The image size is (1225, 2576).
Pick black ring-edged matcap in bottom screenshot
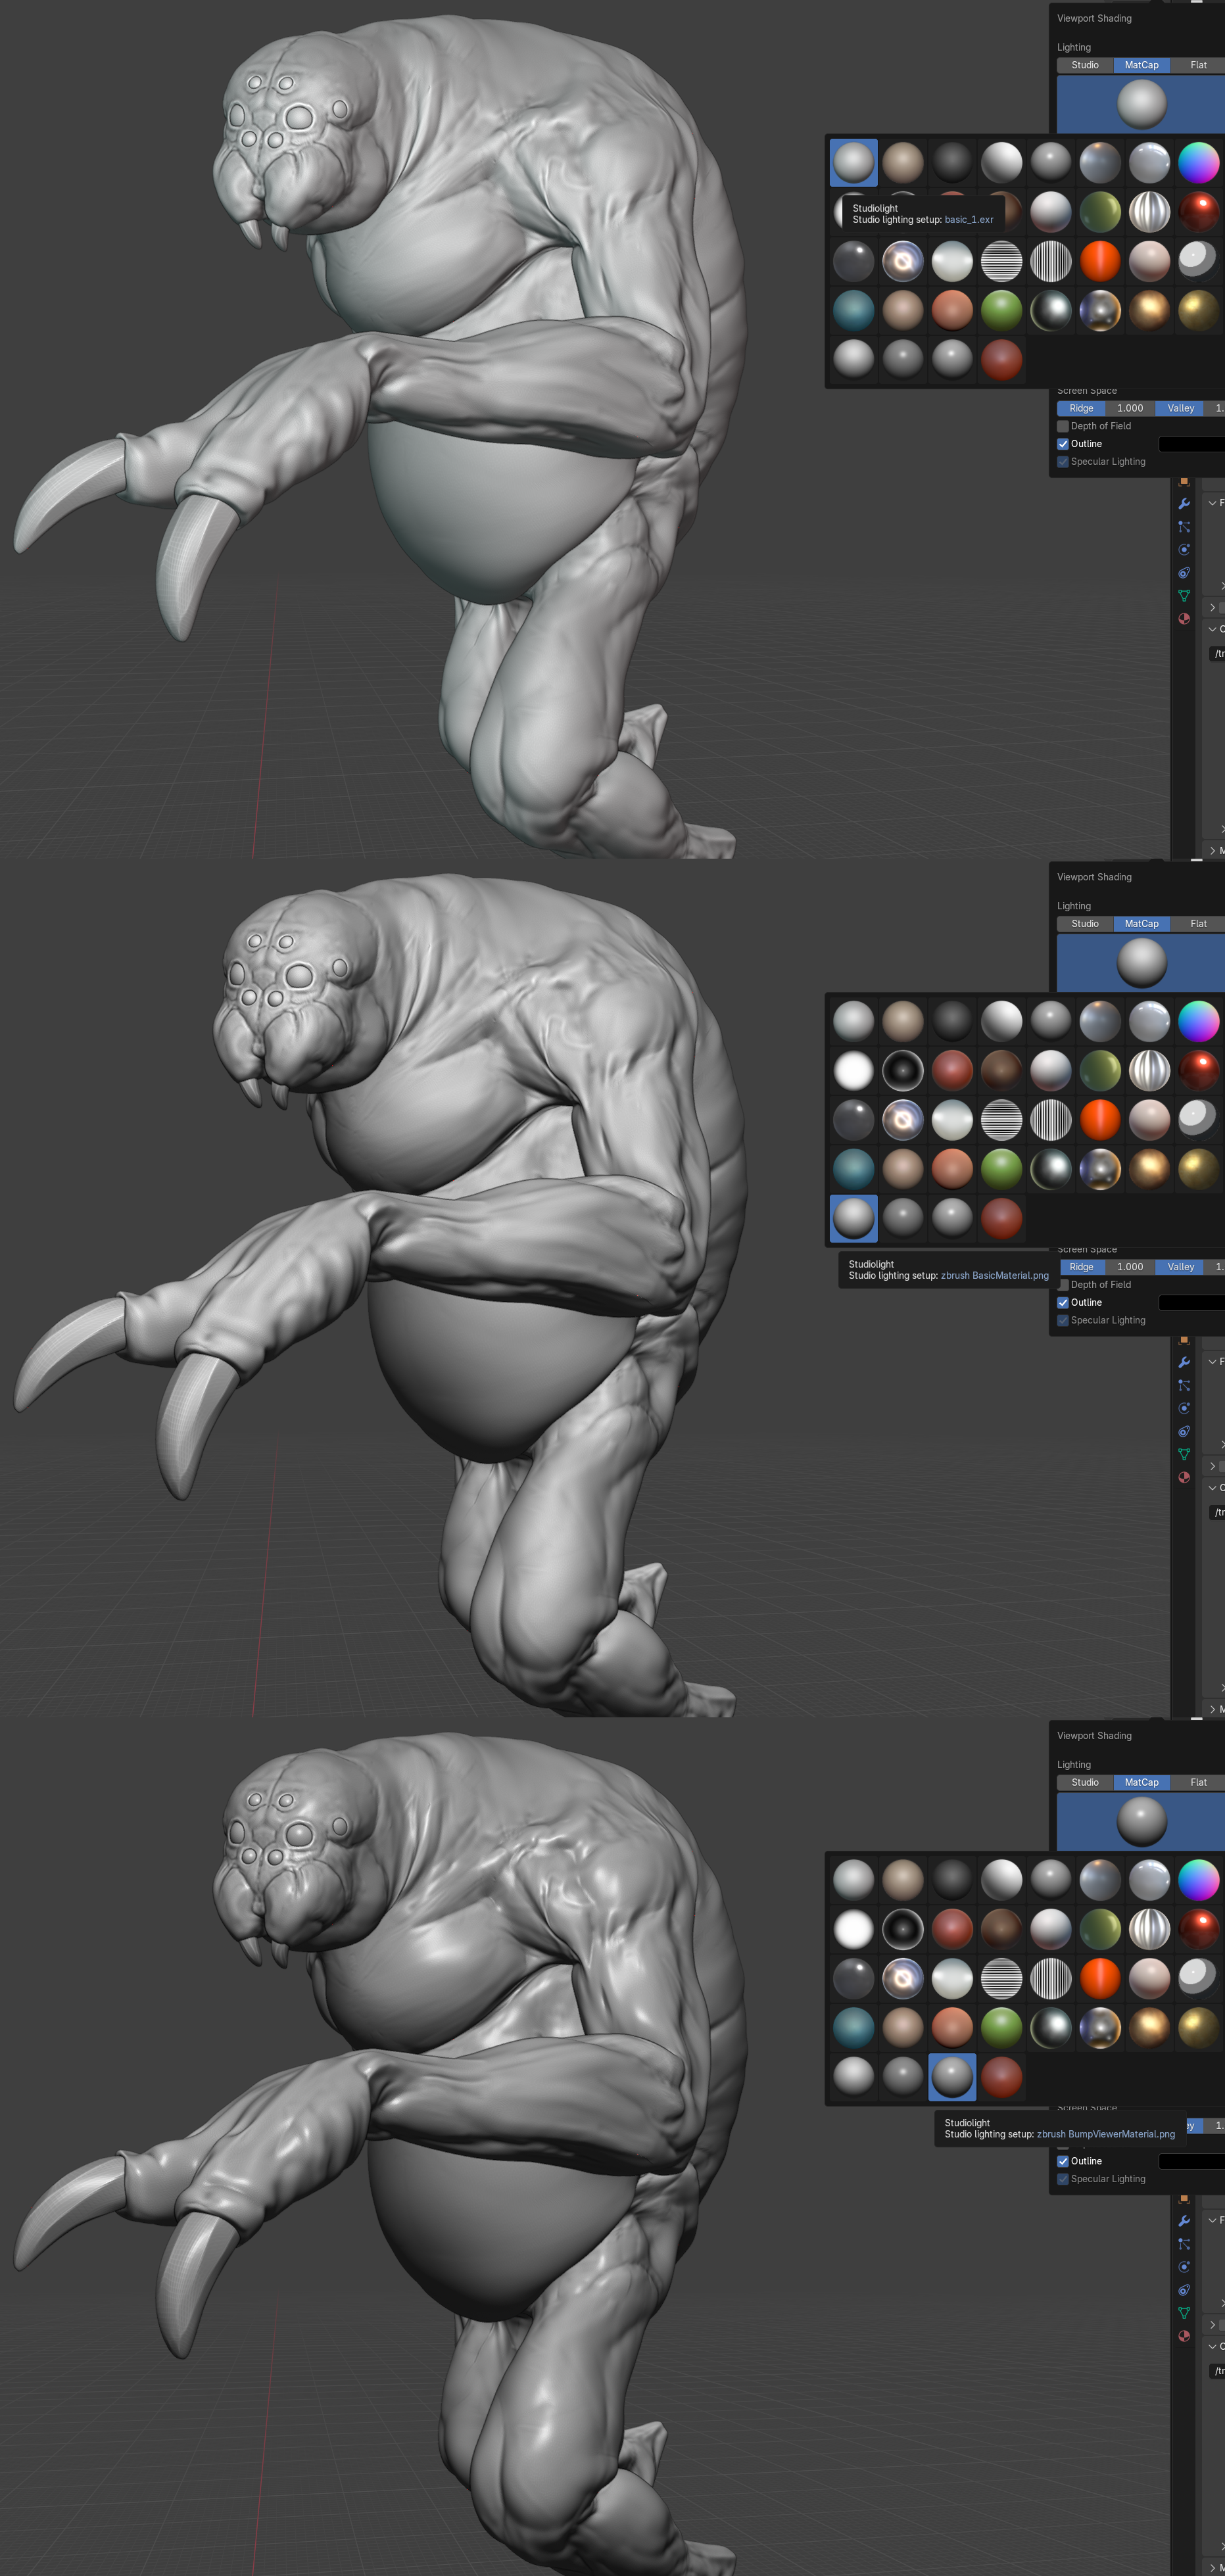903,1929
